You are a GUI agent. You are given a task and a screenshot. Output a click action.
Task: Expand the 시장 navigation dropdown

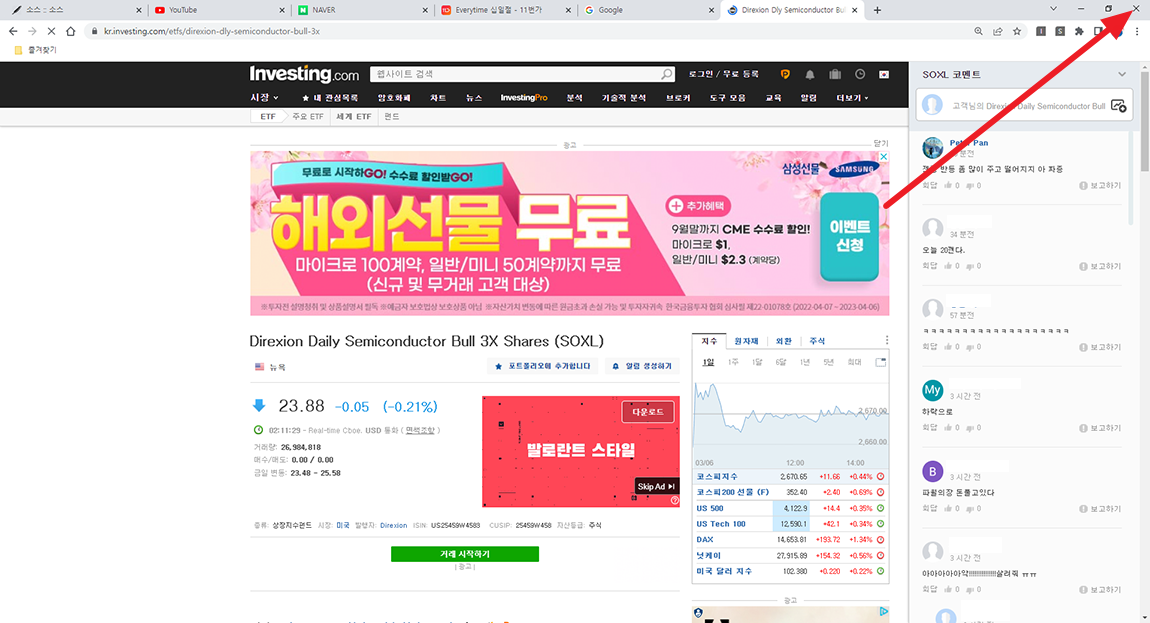tap(264, 98)
